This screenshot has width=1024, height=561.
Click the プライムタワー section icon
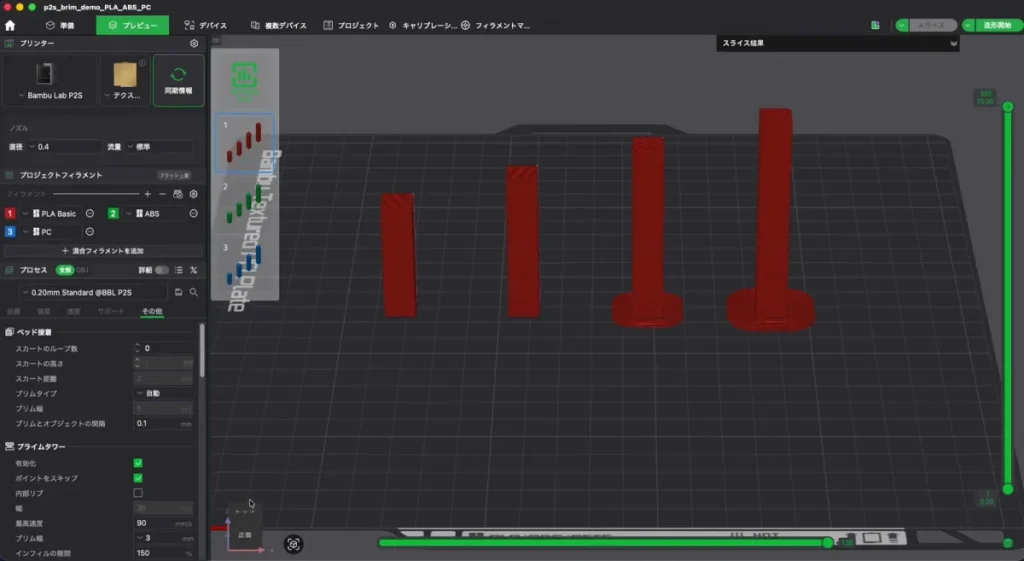9,447
